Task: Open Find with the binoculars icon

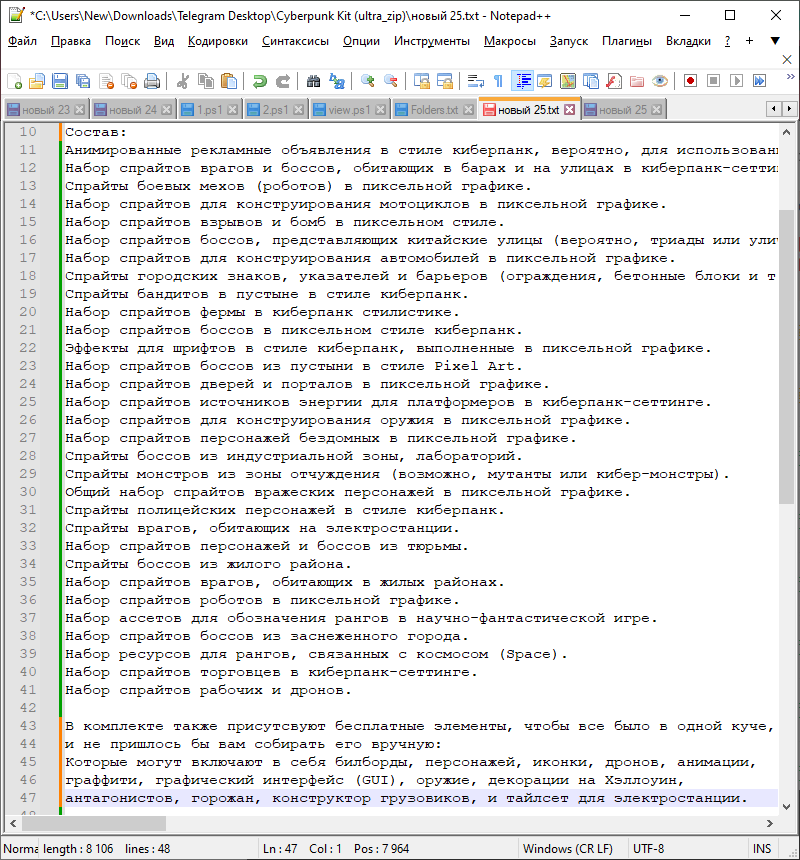Action: tap(313, 81)
